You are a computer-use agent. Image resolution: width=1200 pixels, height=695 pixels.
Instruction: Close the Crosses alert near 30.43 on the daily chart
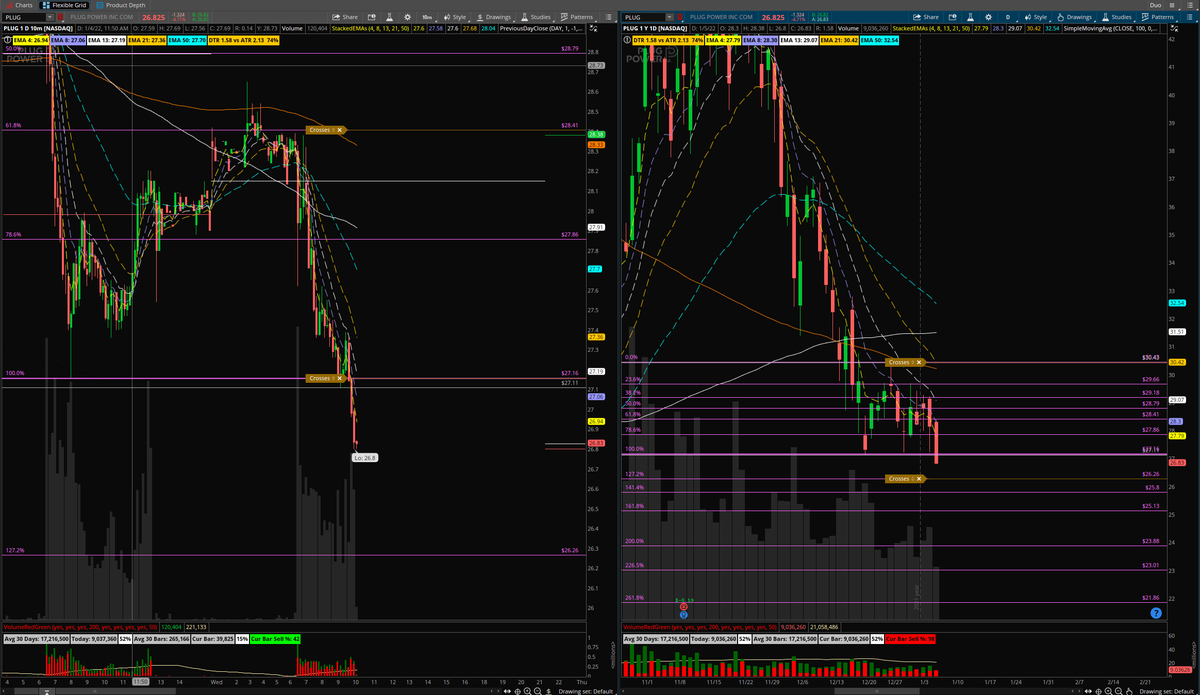pos(920,362)
